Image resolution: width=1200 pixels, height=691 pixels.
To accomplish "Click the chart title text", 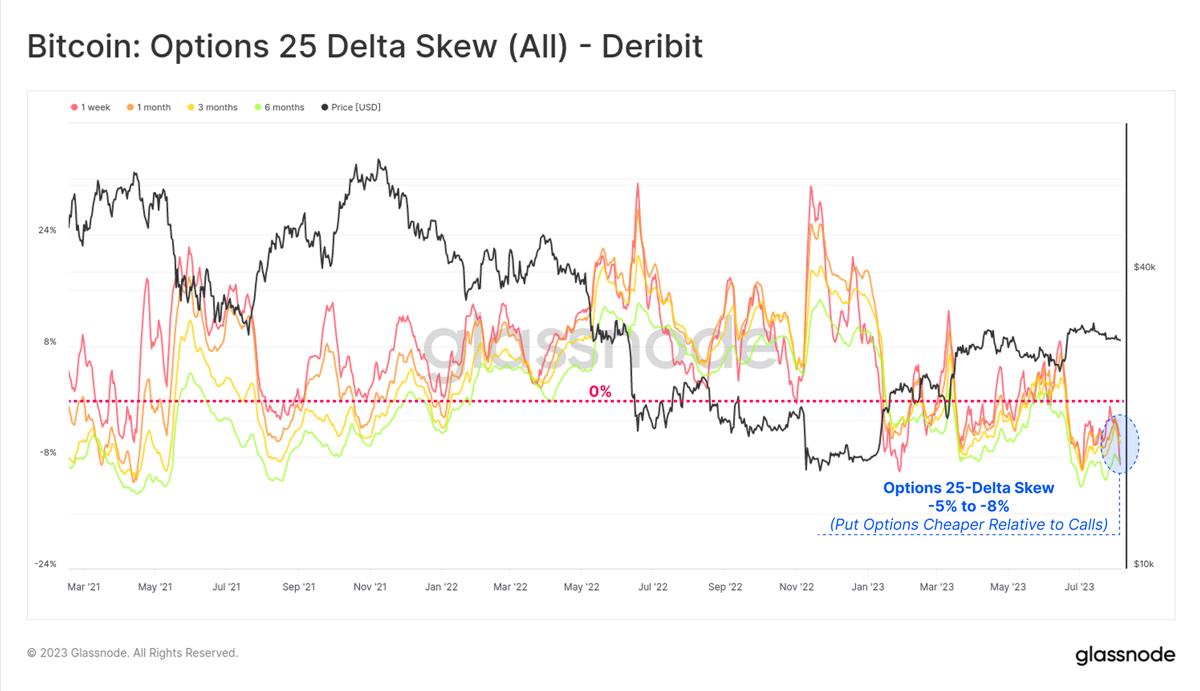I will coord(365,47).
